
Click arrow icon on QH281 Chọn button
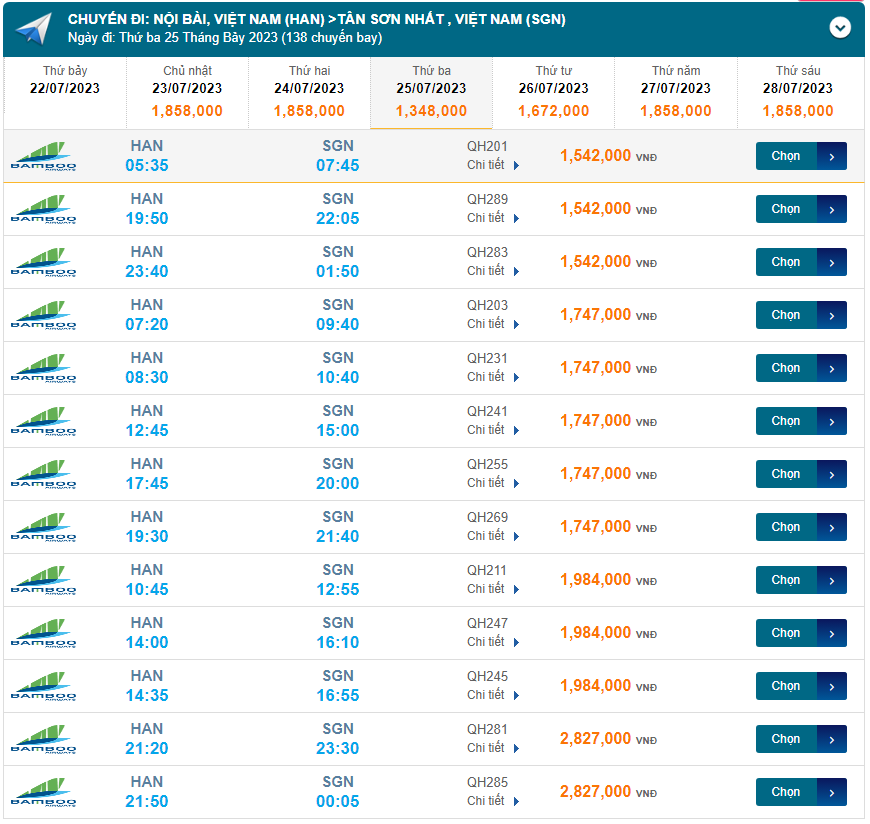(x=832, y=739)
